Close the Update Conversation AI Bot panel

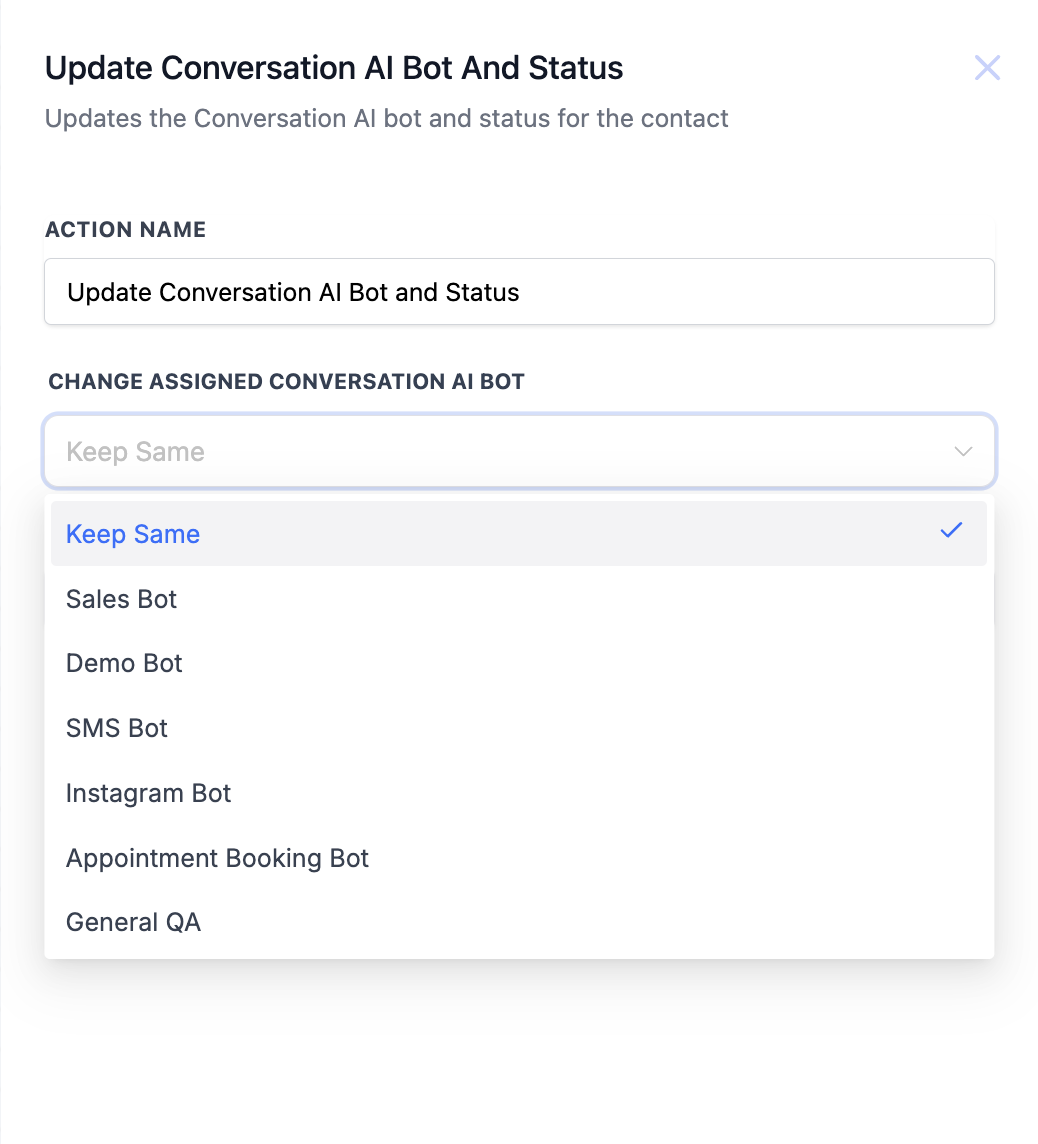[x=987, y=68]
